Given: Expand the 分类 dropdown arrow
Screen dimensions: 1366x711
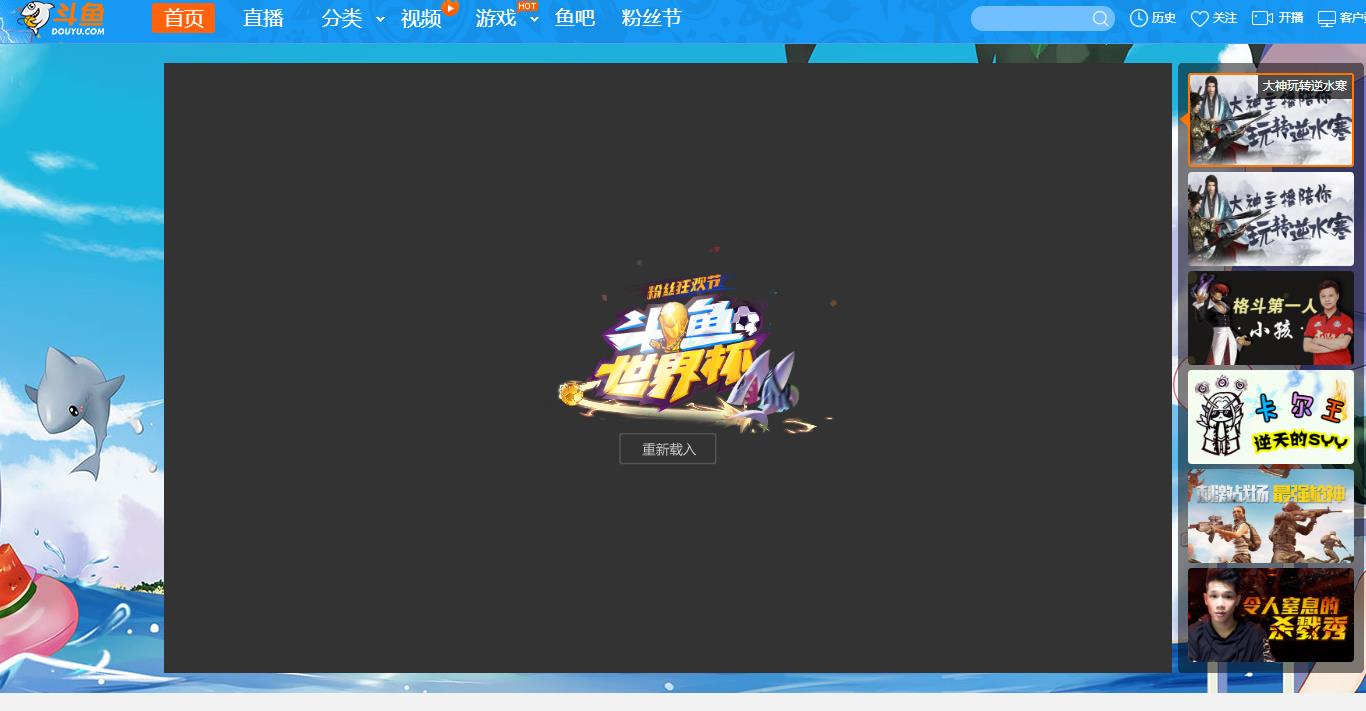Looking at the screenshot, I should [380, 19].
